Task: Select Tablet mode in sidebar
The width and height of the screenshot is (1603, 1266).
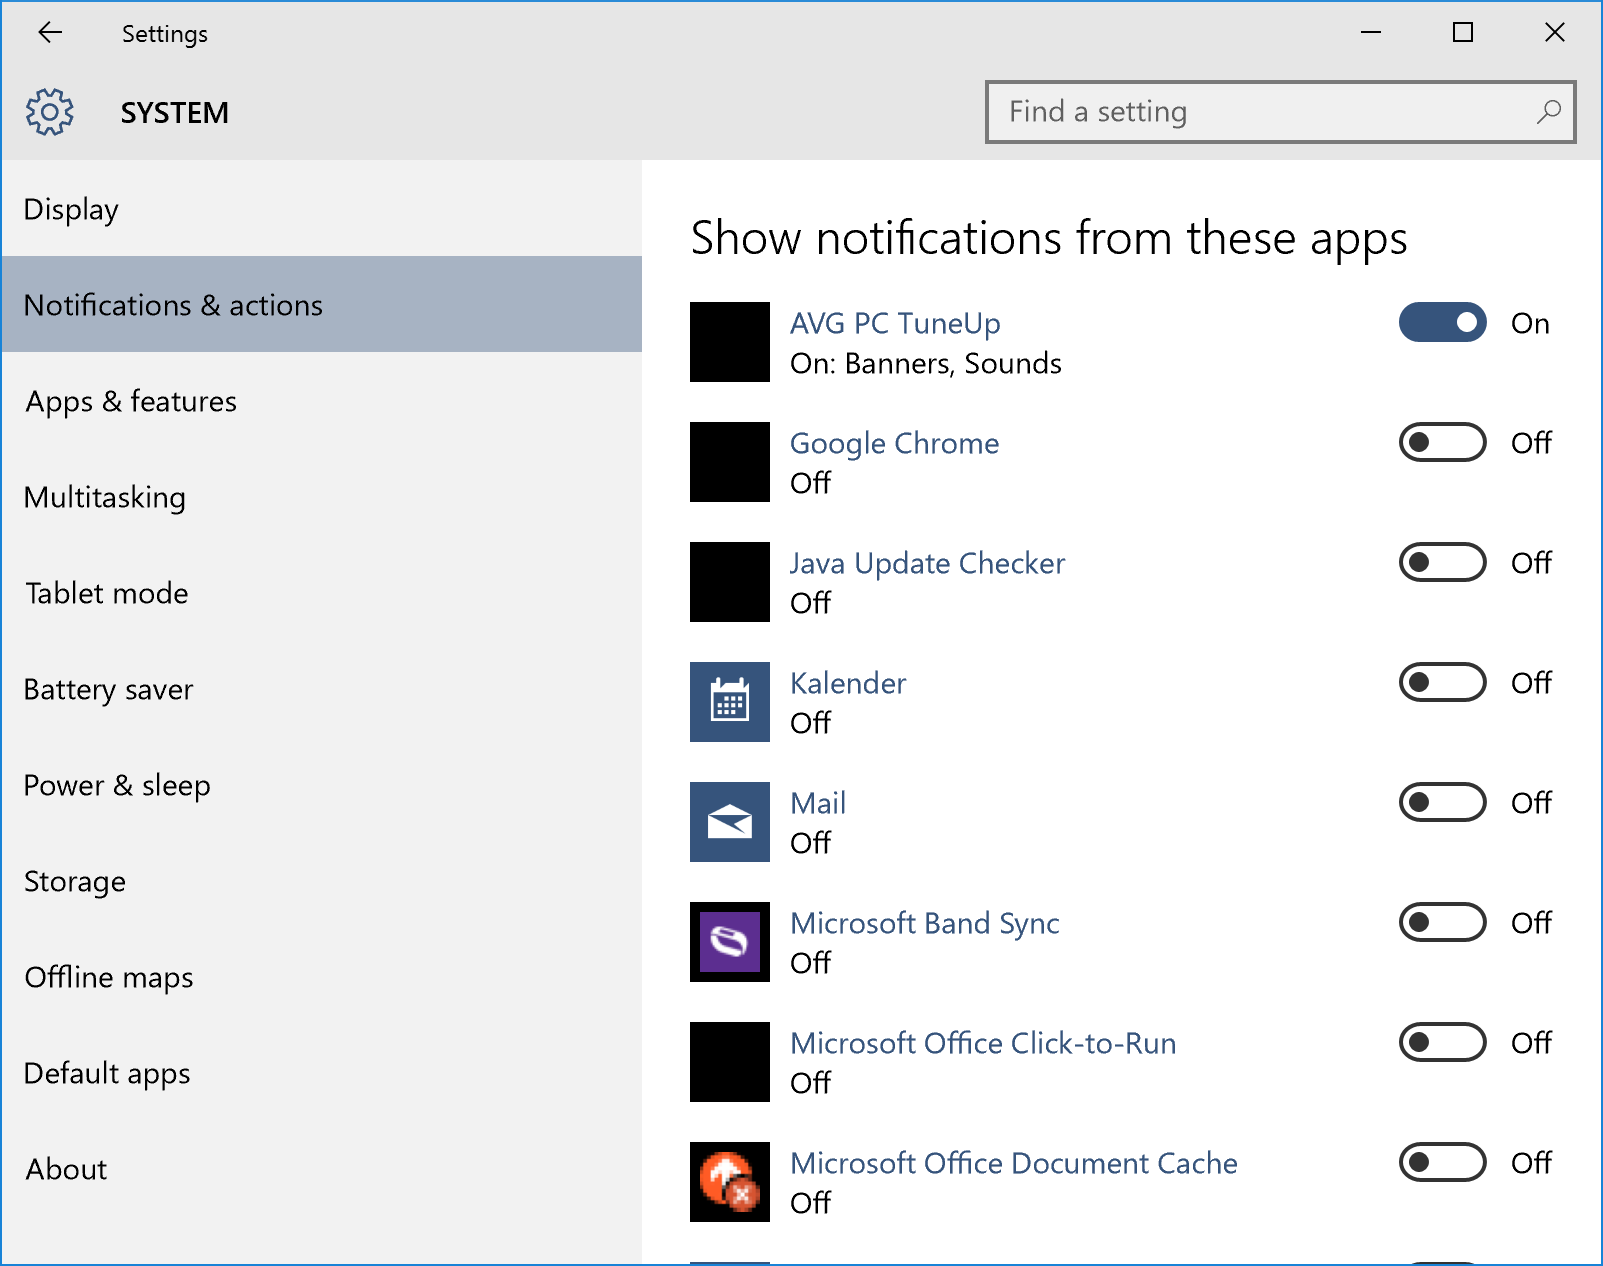Action: coord(321,592)
